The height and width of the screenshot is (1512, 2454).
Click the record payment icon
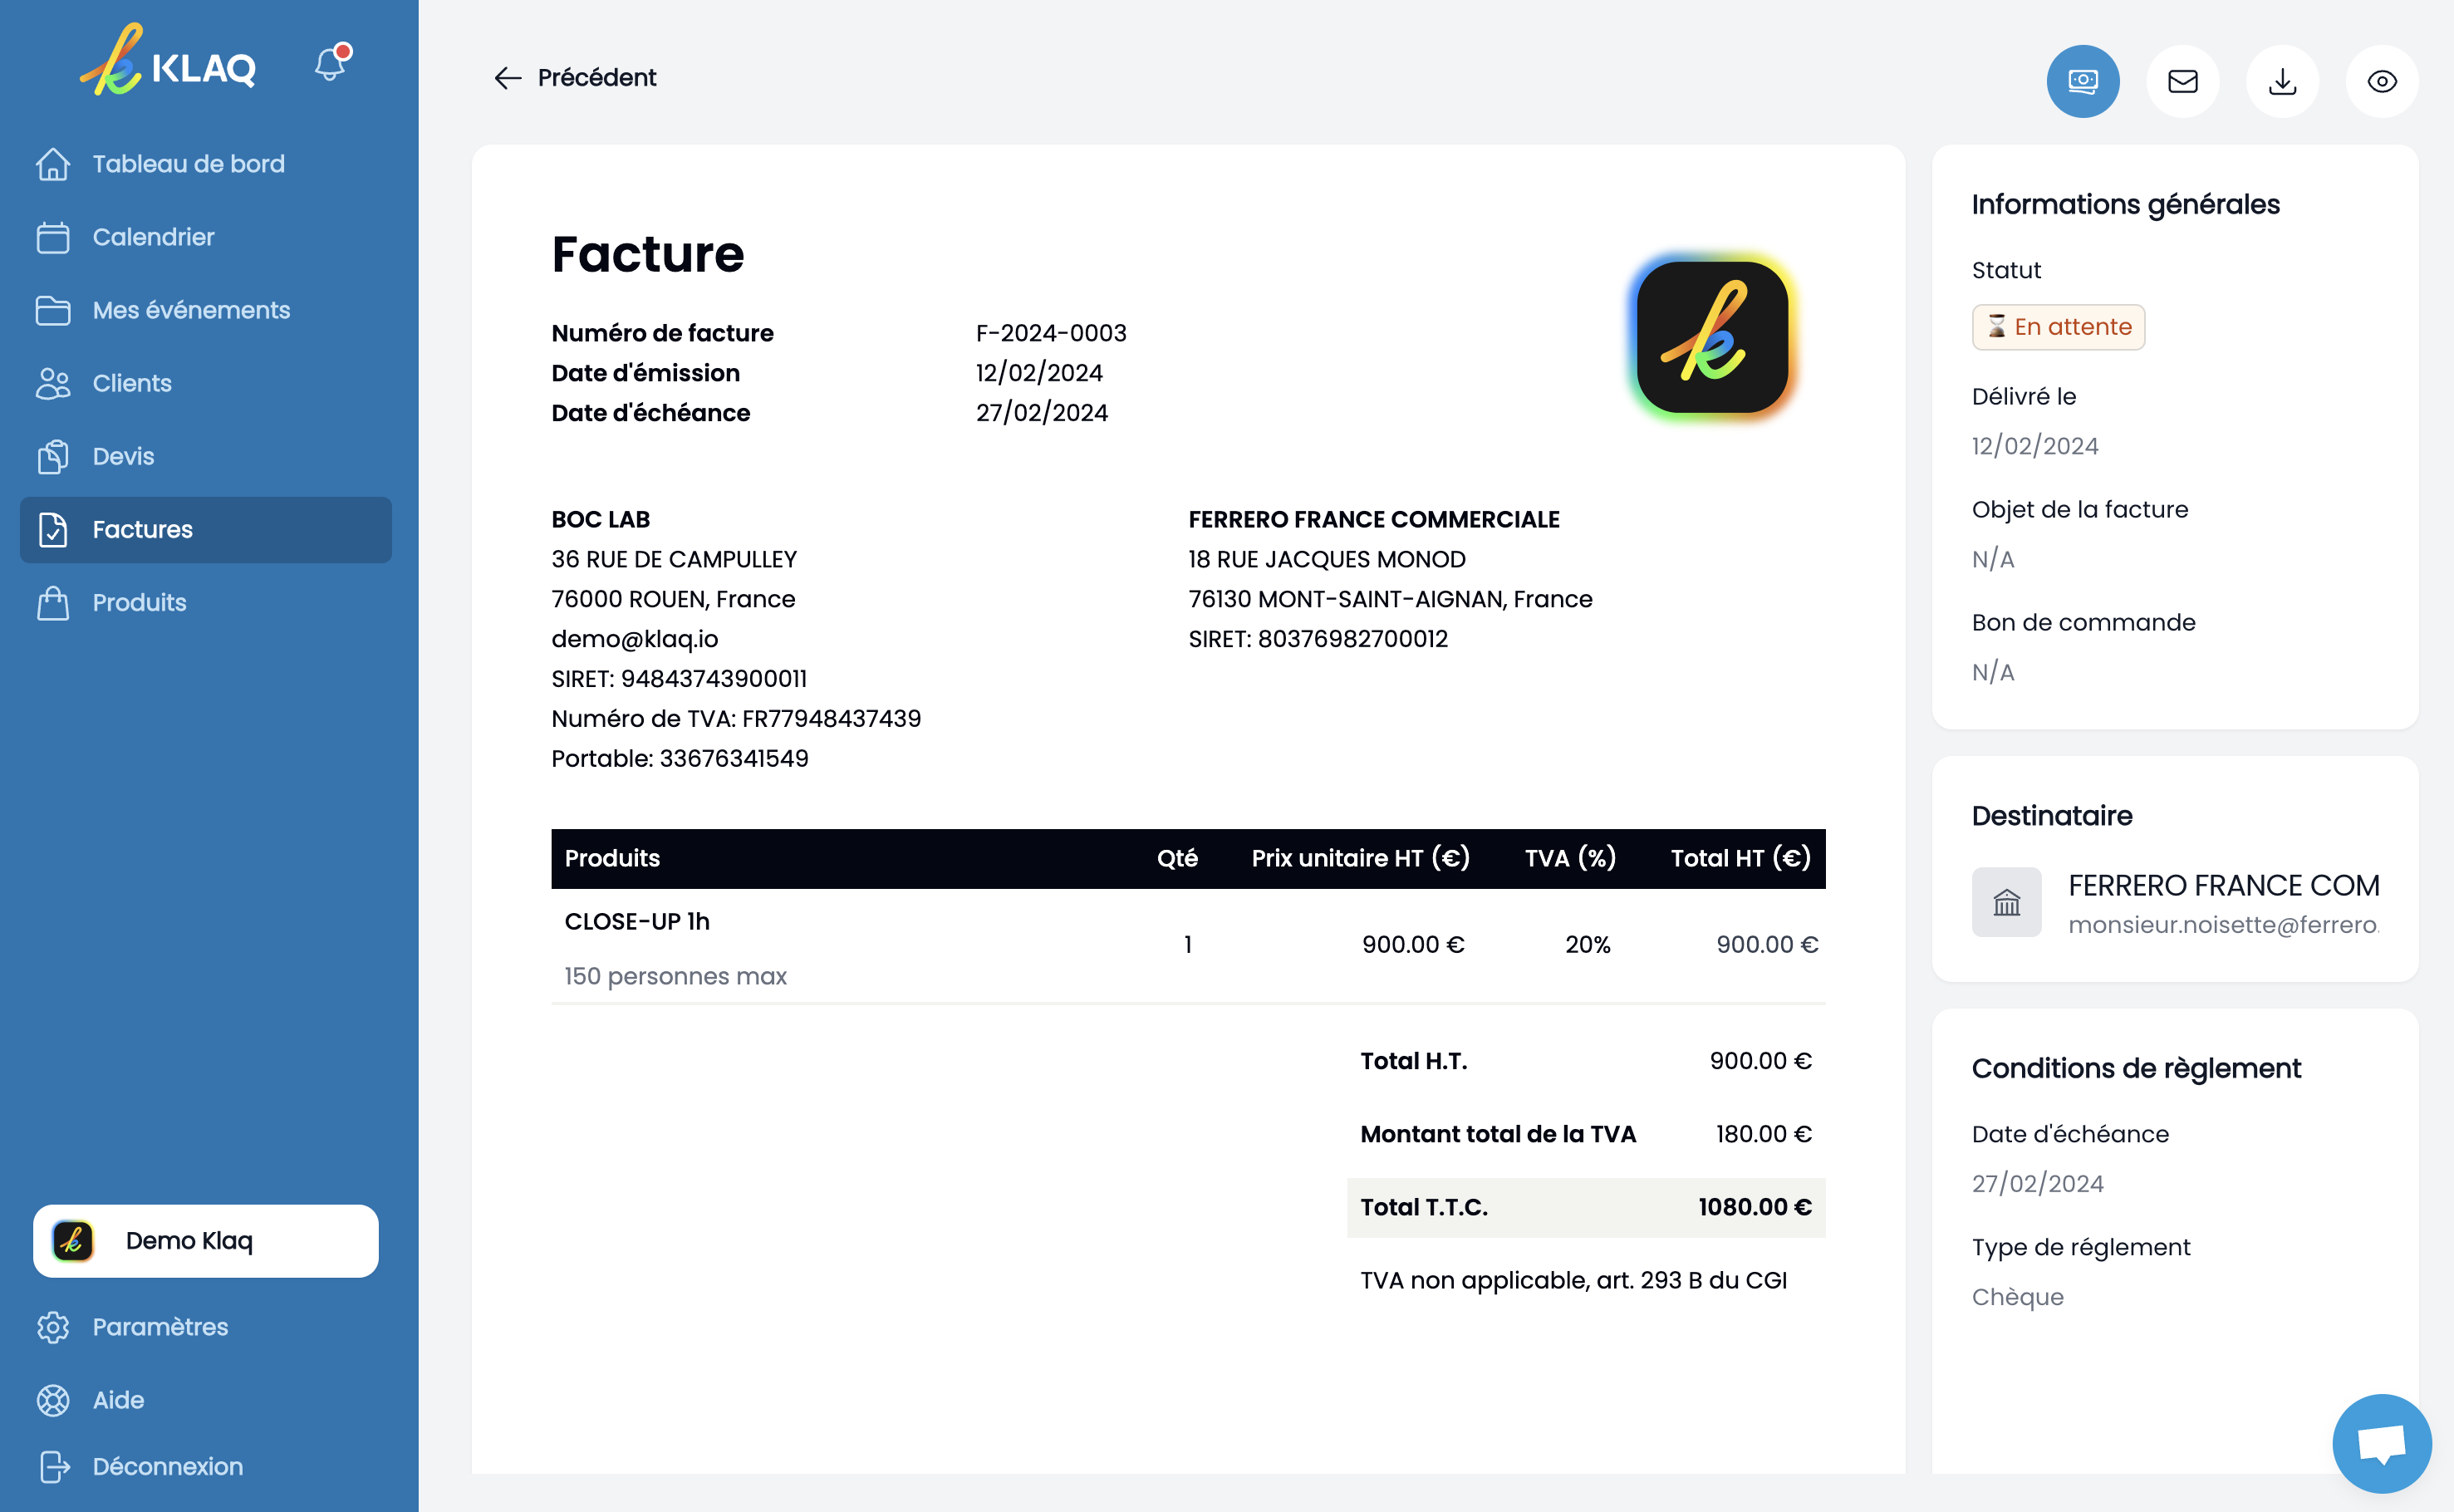tap(2082, 81)
